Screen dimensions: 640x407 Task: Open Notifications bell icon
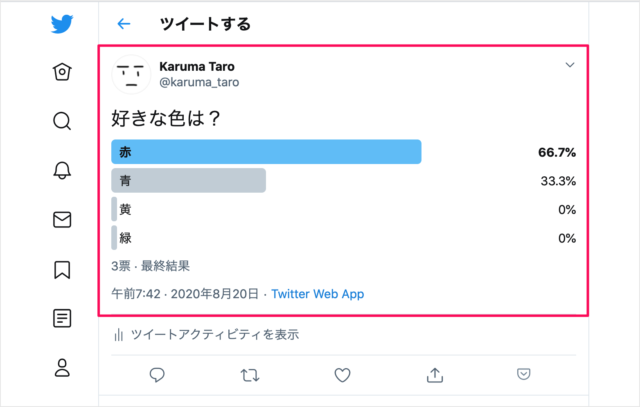click(62, 170)
